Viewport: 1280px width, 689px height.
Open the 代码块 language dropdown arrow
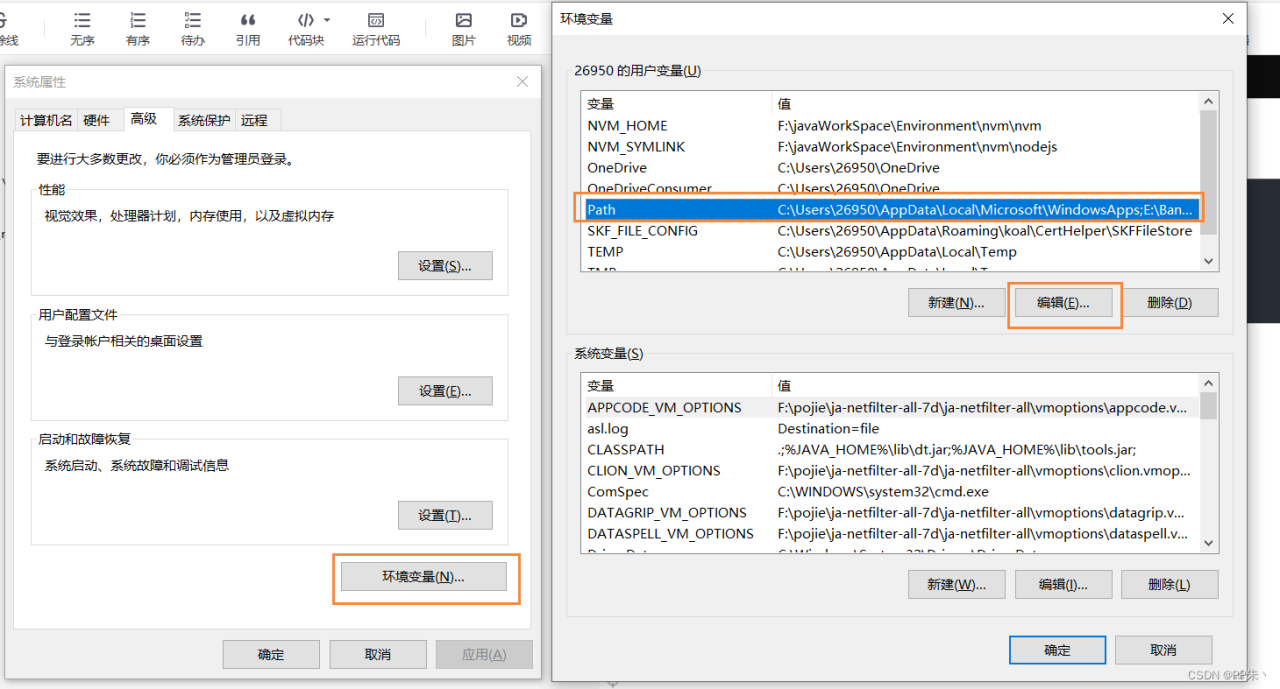(x=325, y=19)
